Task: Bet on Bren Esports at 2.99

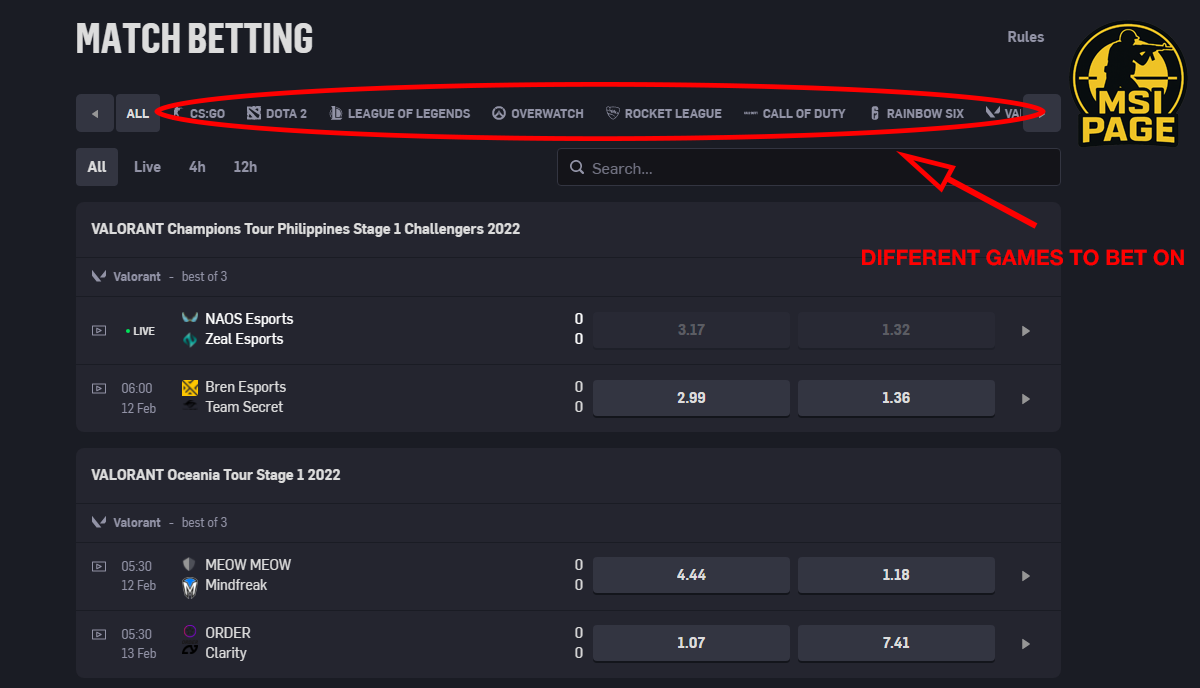Action: click(691, 397)
